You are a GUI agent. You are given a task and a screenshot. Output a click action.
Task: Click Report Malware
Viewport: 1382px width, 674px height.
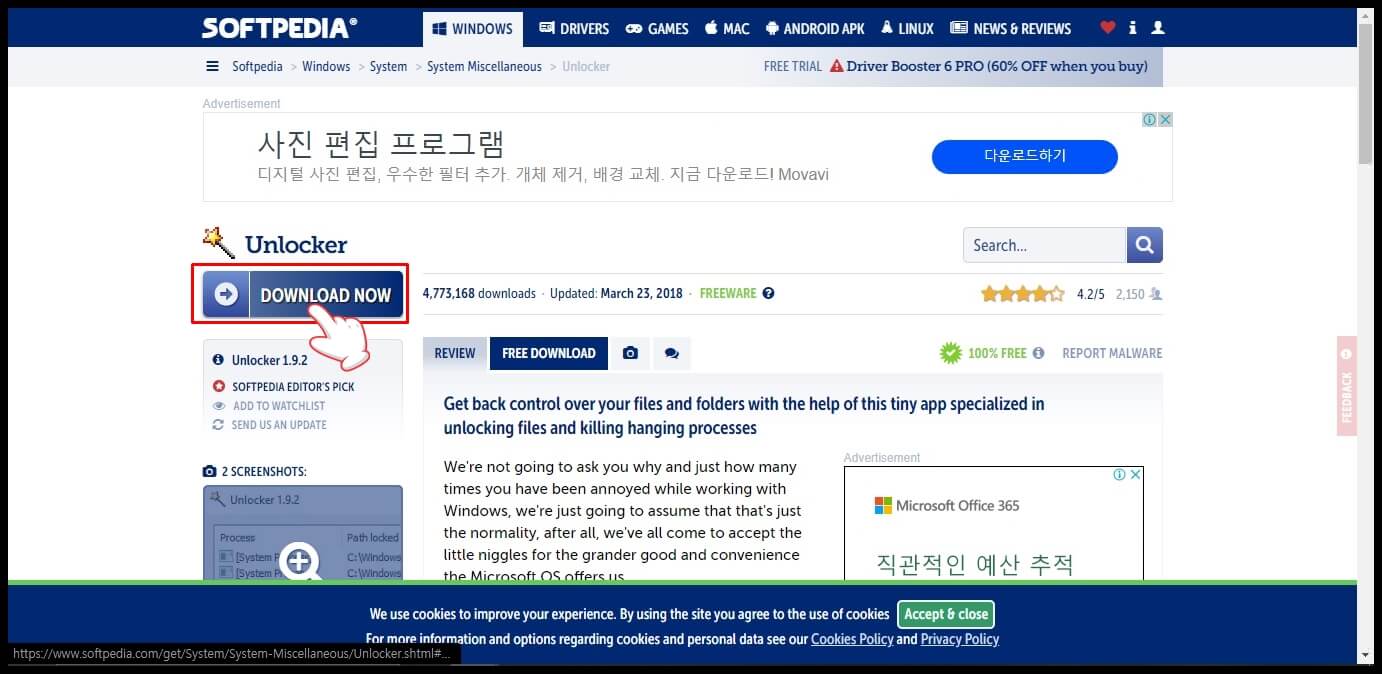click(1112, 353)
